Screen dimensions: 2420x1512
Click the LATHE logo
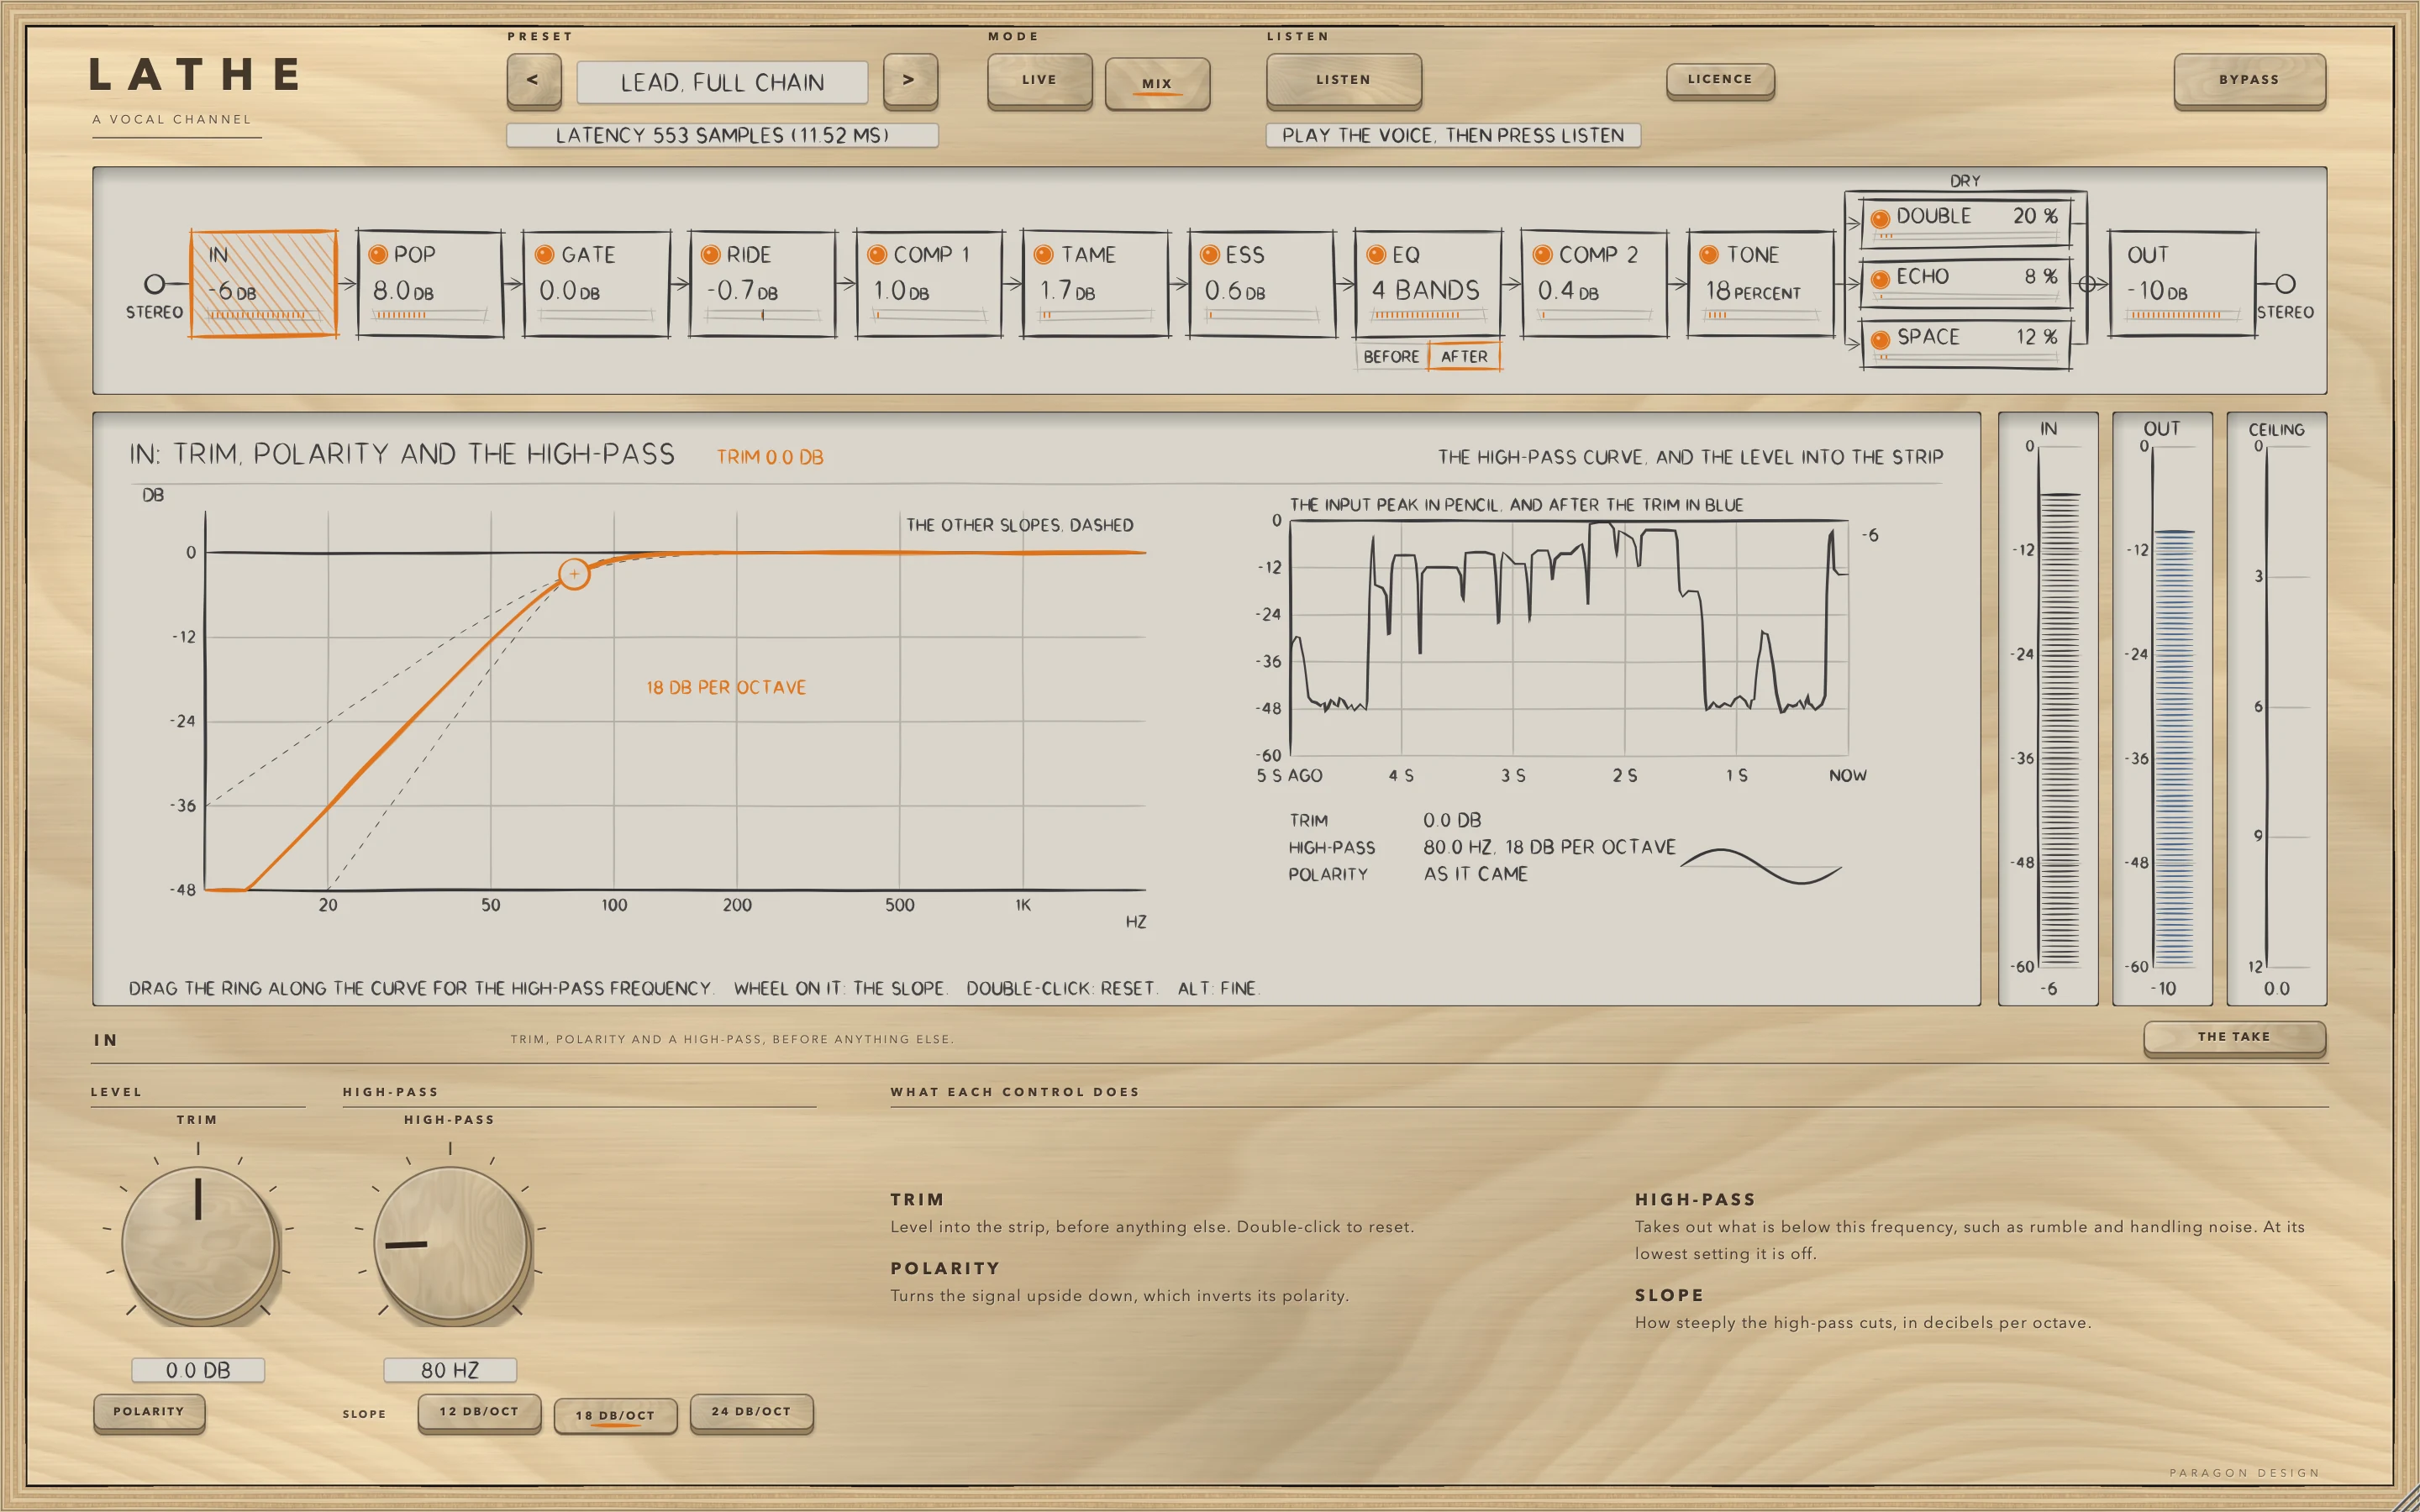pyautogui.click(x=194, y=74)
